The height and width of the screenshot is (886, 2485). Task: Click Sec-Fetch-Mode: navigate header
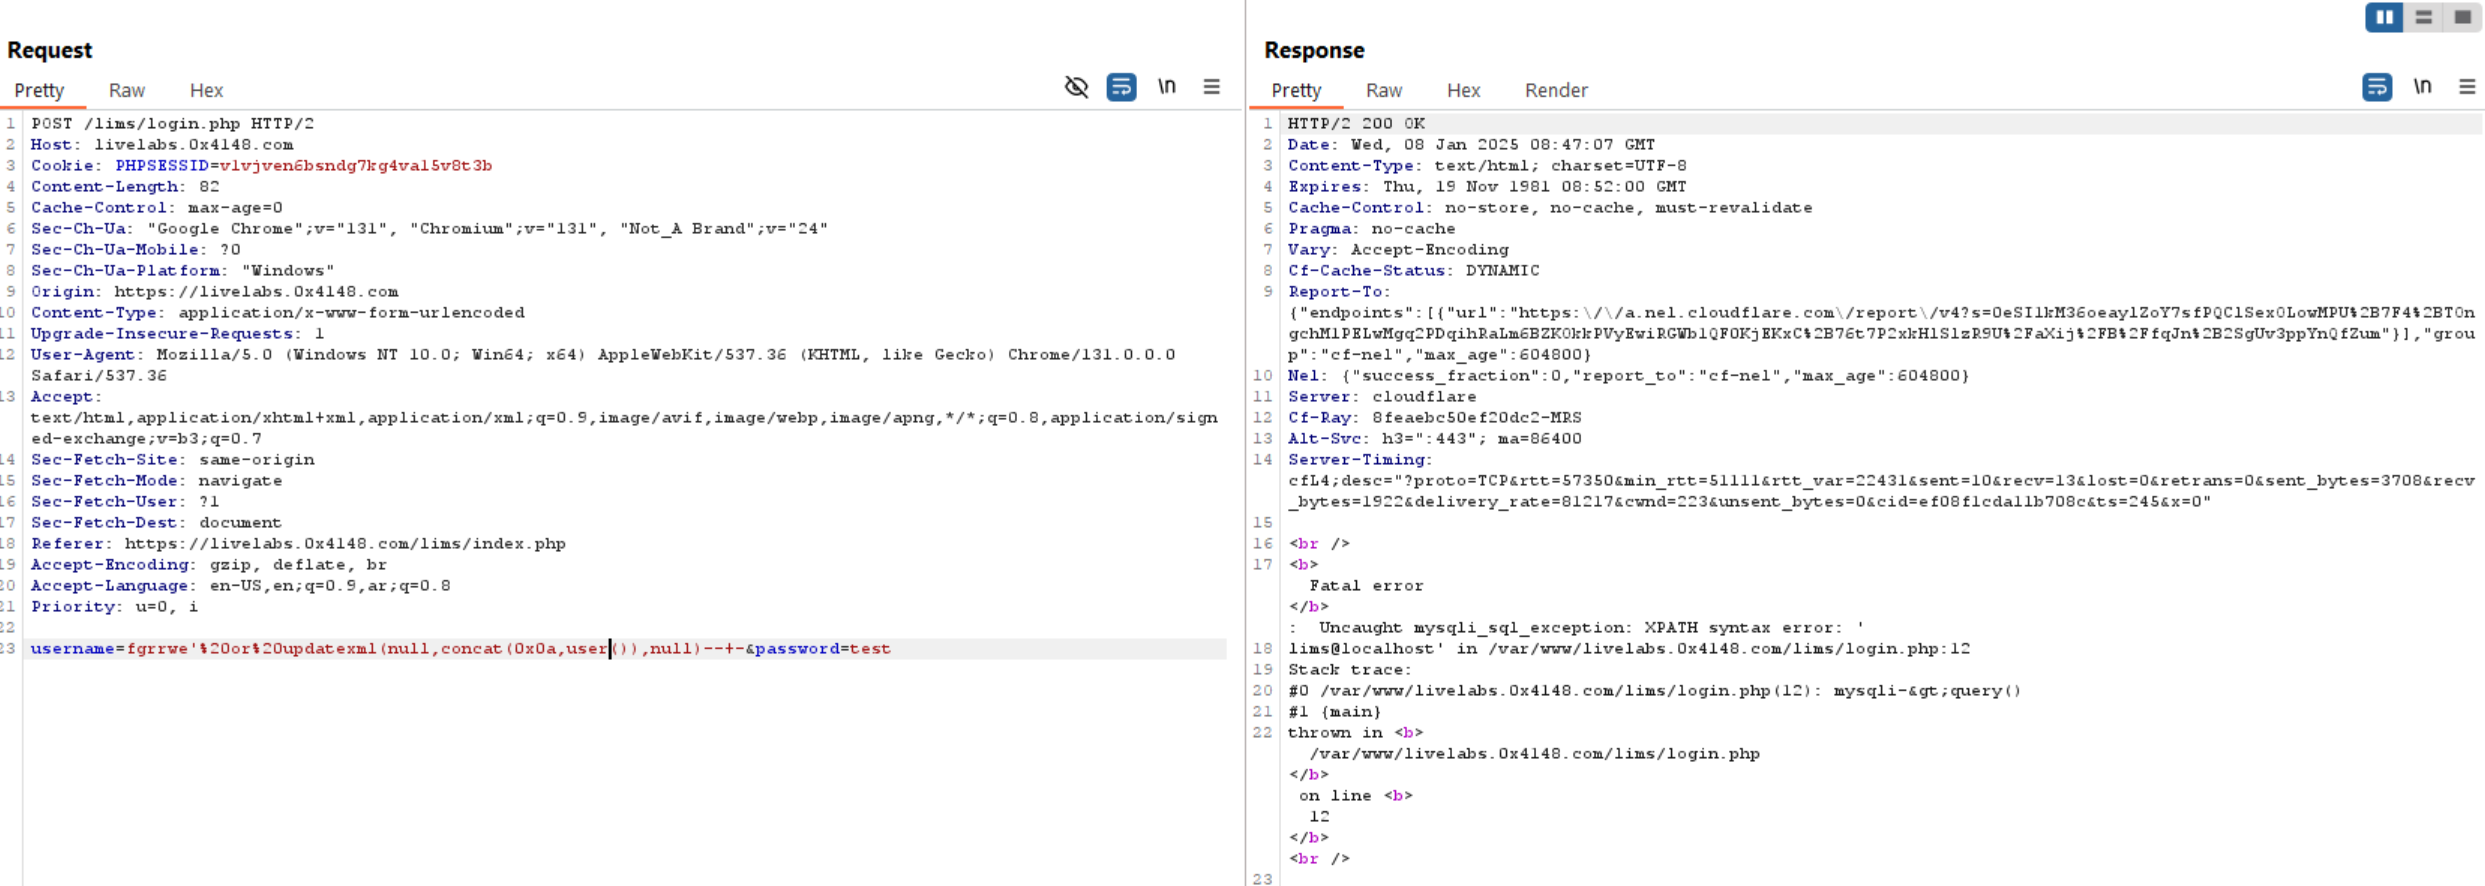[x=156, y=481]
